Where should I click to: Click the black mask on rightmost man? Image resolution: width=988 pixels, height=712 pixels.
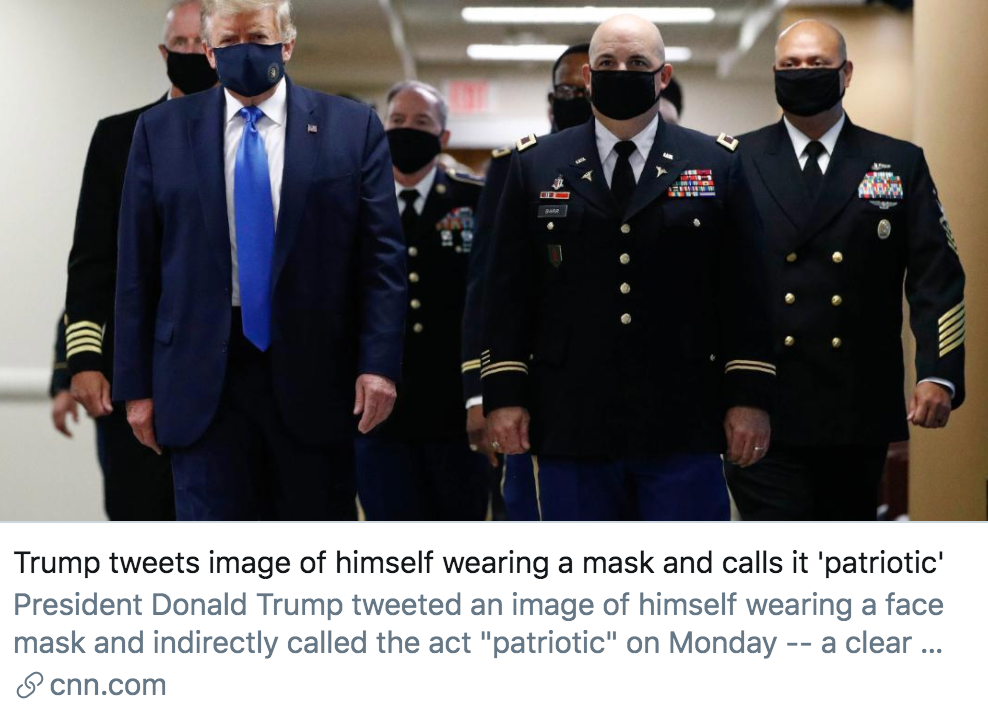(809, 88)
